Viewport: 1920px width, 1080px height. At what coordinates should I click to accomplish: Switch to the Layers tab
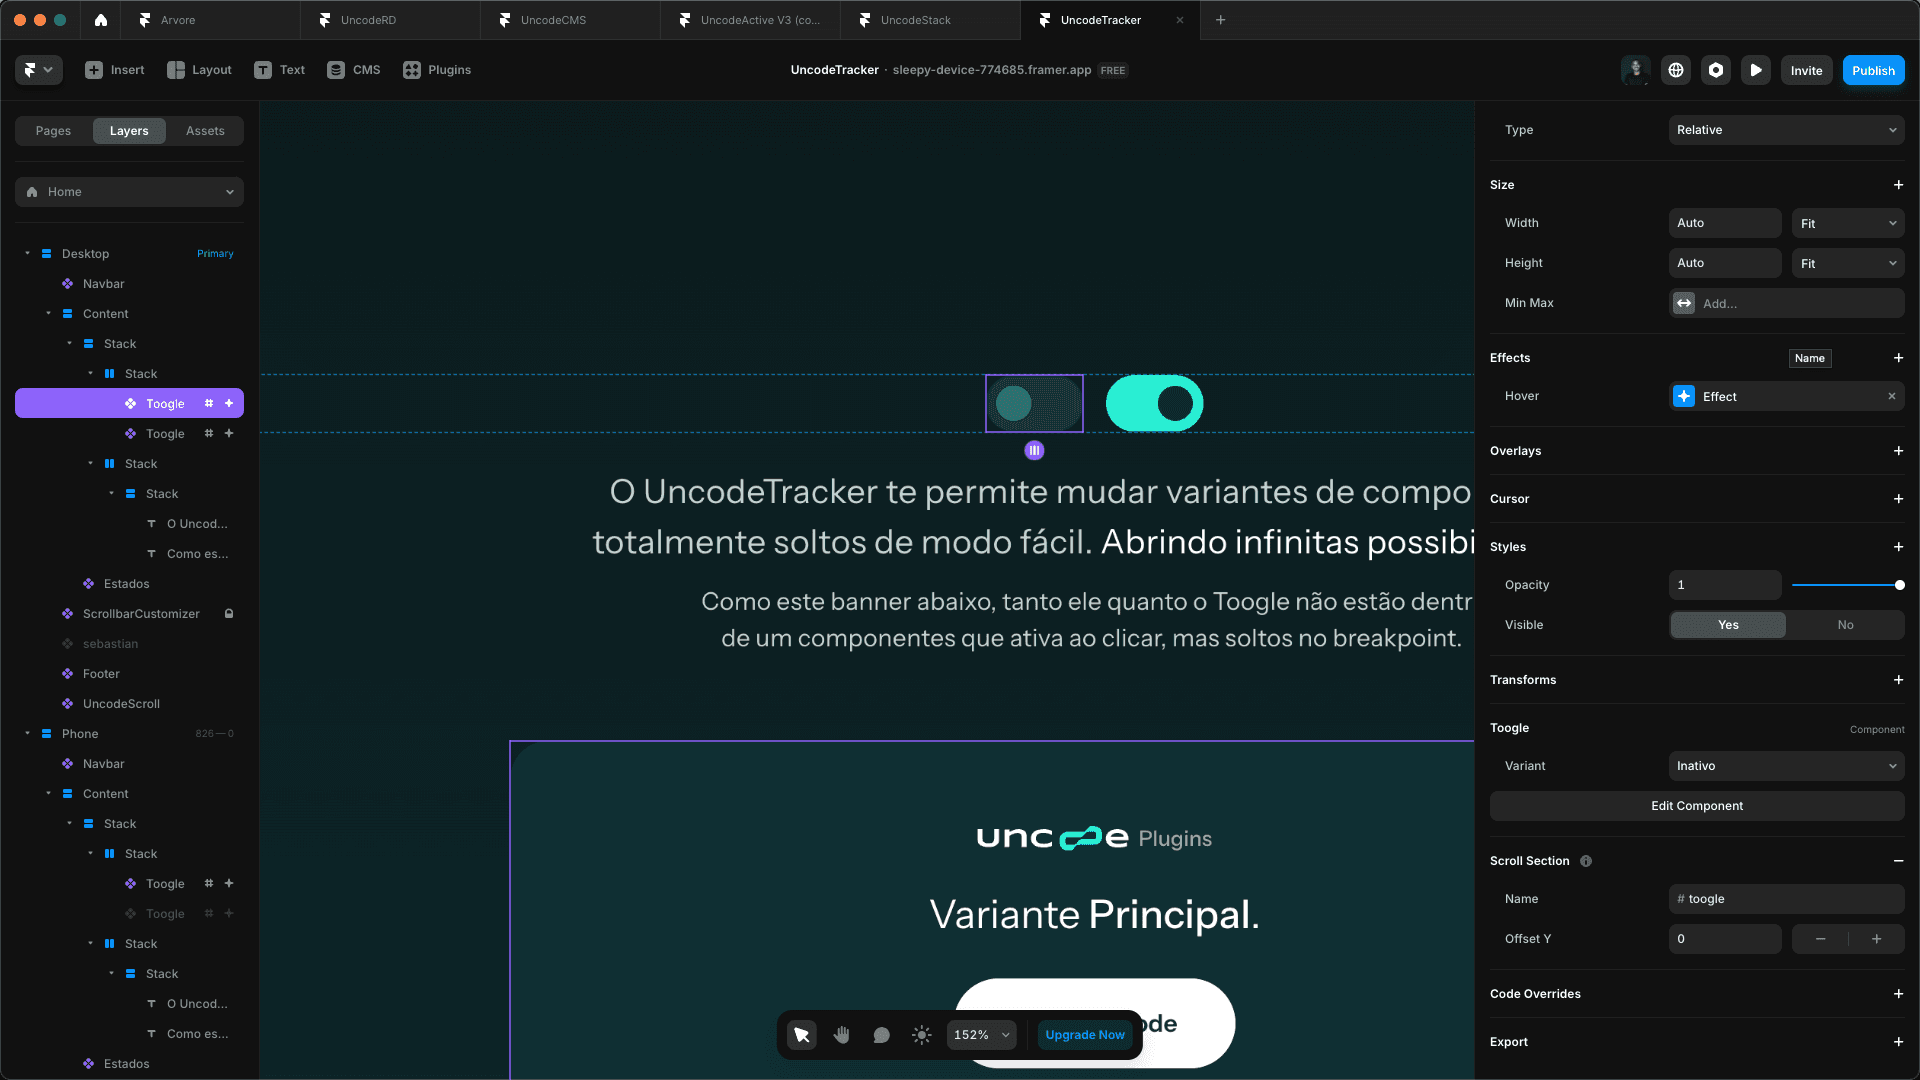(x=129, y=131)
